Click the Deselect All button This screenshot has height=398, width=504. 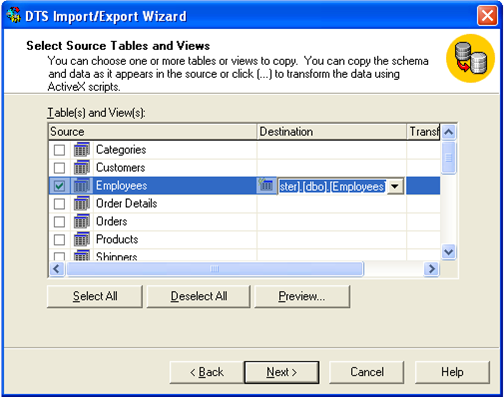coord(199,296)
